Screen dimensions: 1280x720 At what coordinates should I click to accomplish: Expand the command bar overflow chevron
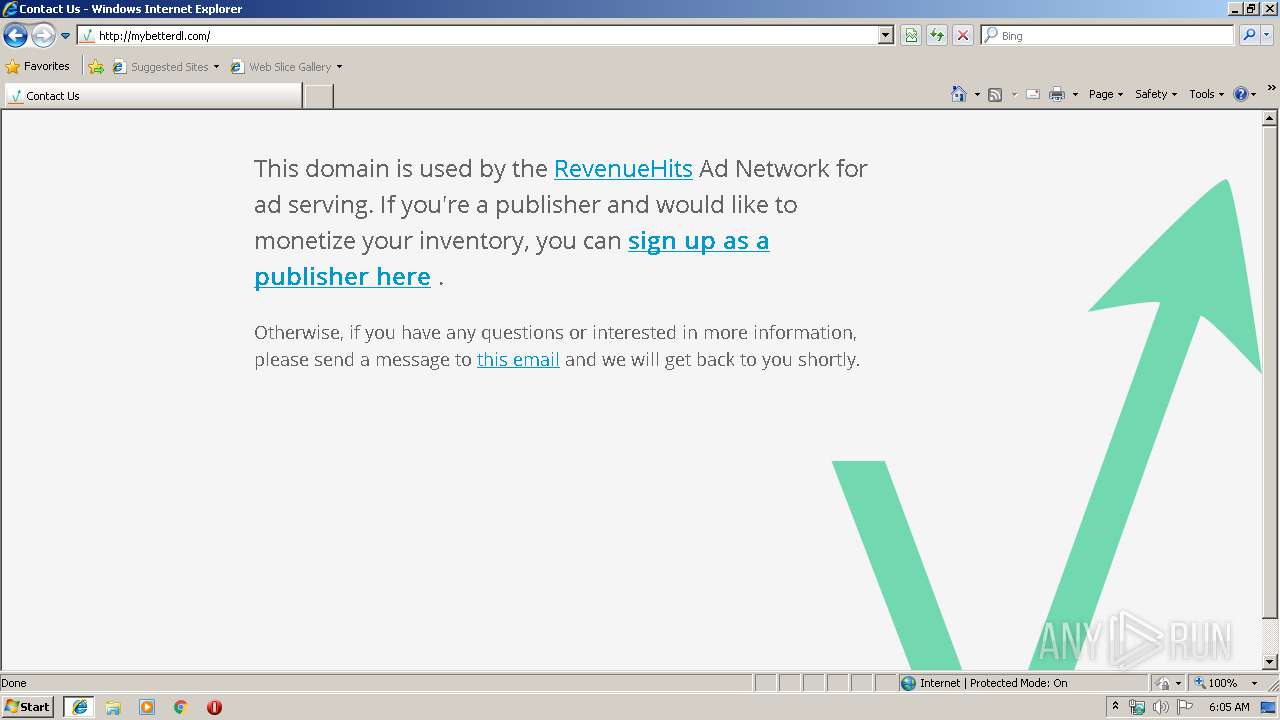(1271, 88)
